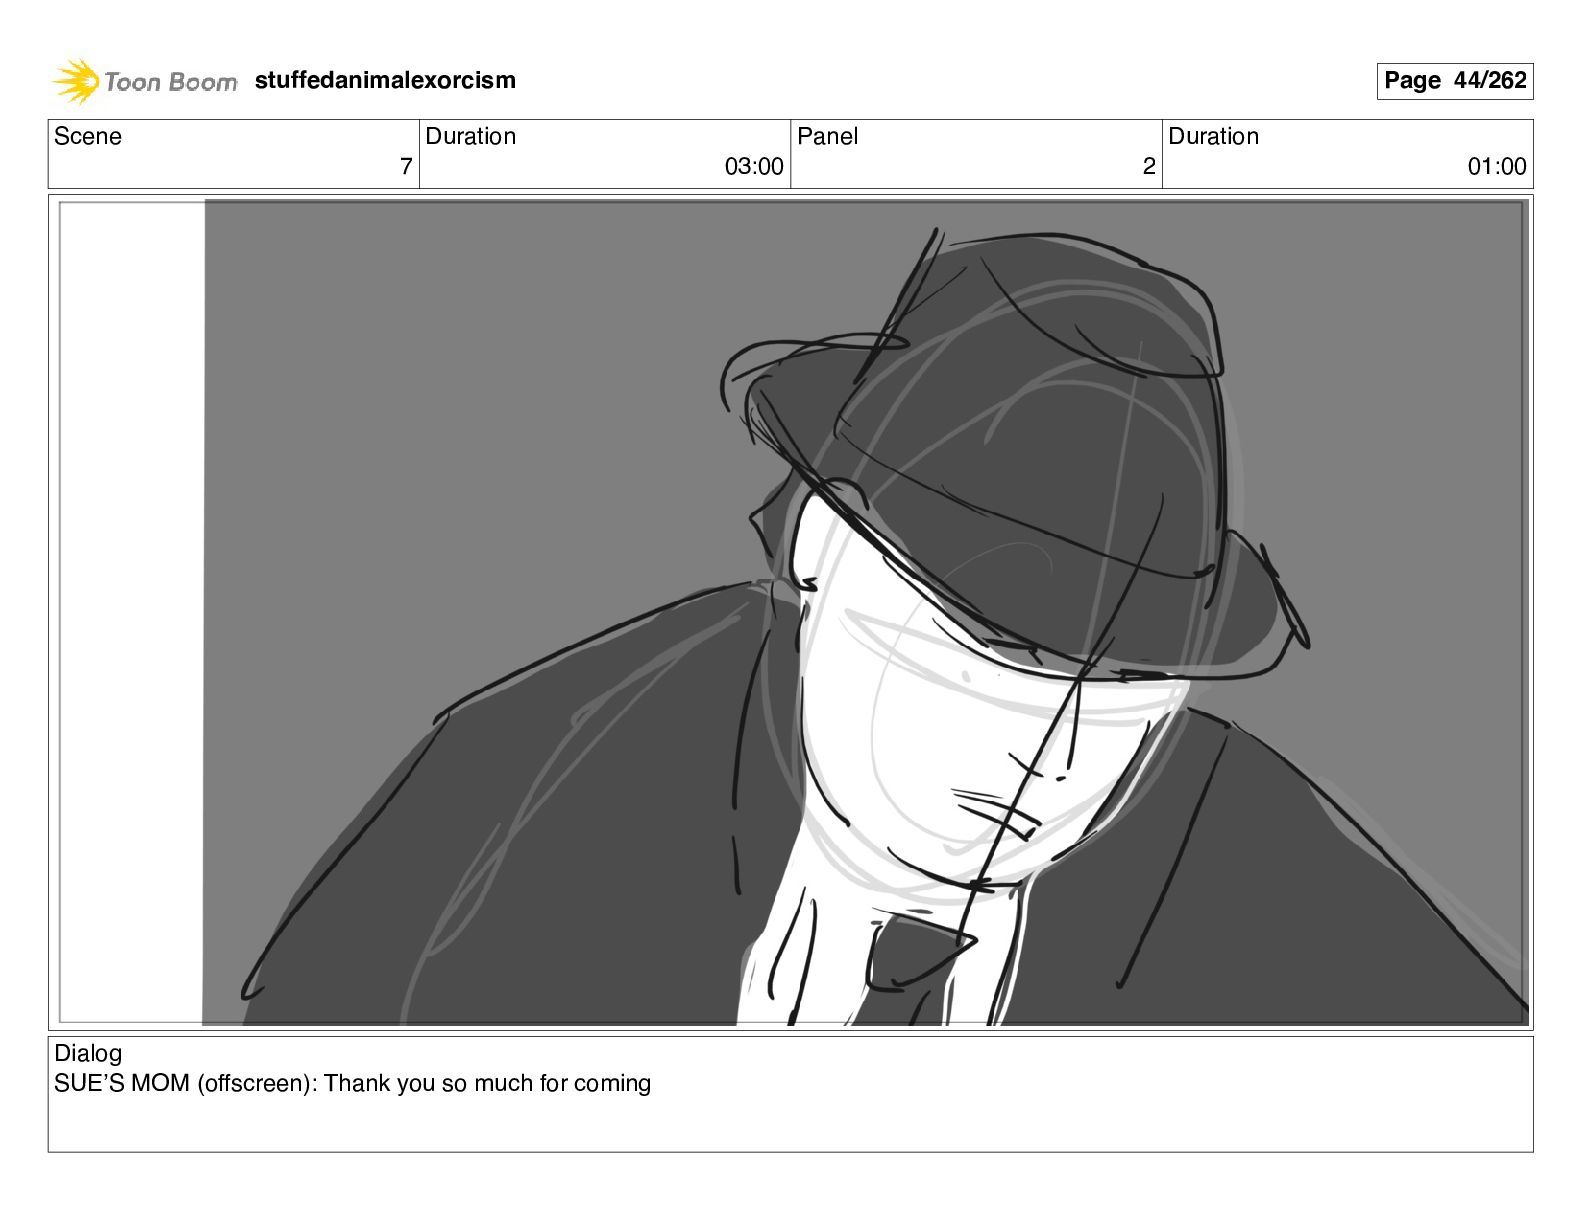Screen dimensions: 1584x1224
Task: Click the 'Page 44/262' indicator
Action: pyautogui.click(x=1455, y=81)
